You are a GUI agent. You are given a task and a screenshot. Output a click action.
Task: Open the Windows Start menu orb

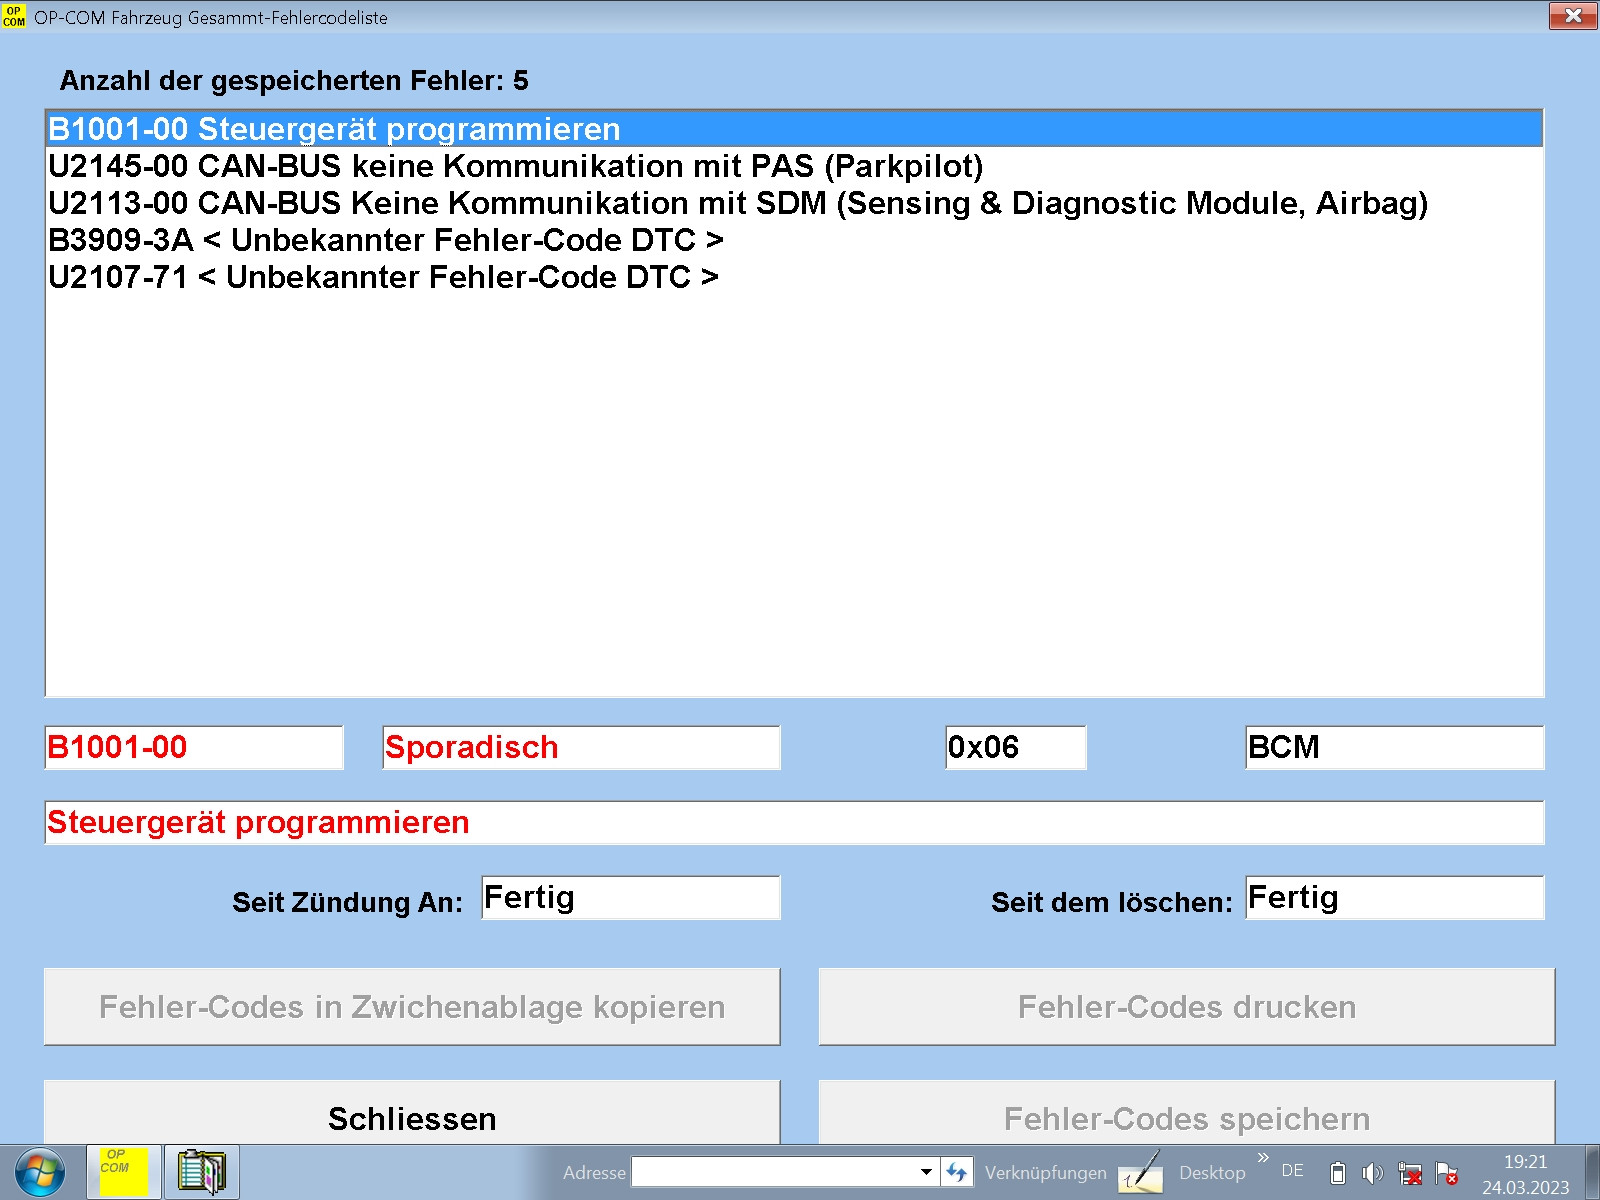coord(40,1172)
